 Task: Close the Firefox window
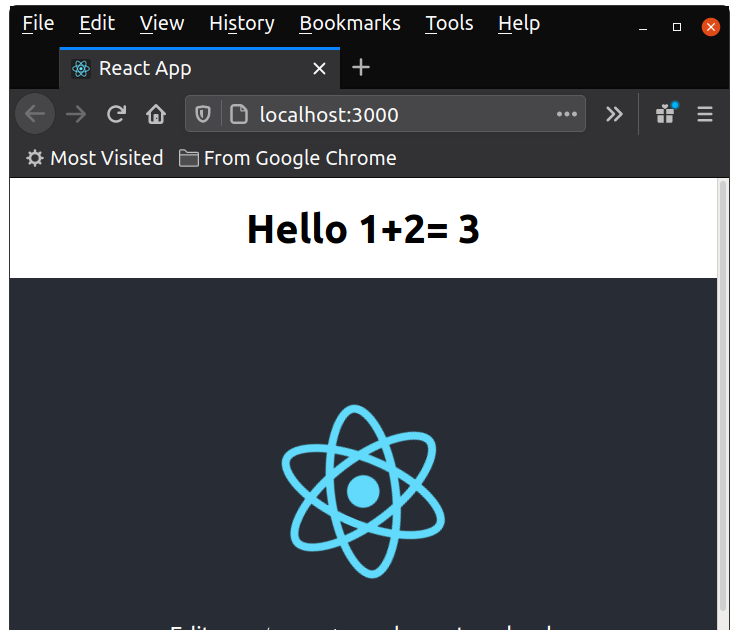711,27
